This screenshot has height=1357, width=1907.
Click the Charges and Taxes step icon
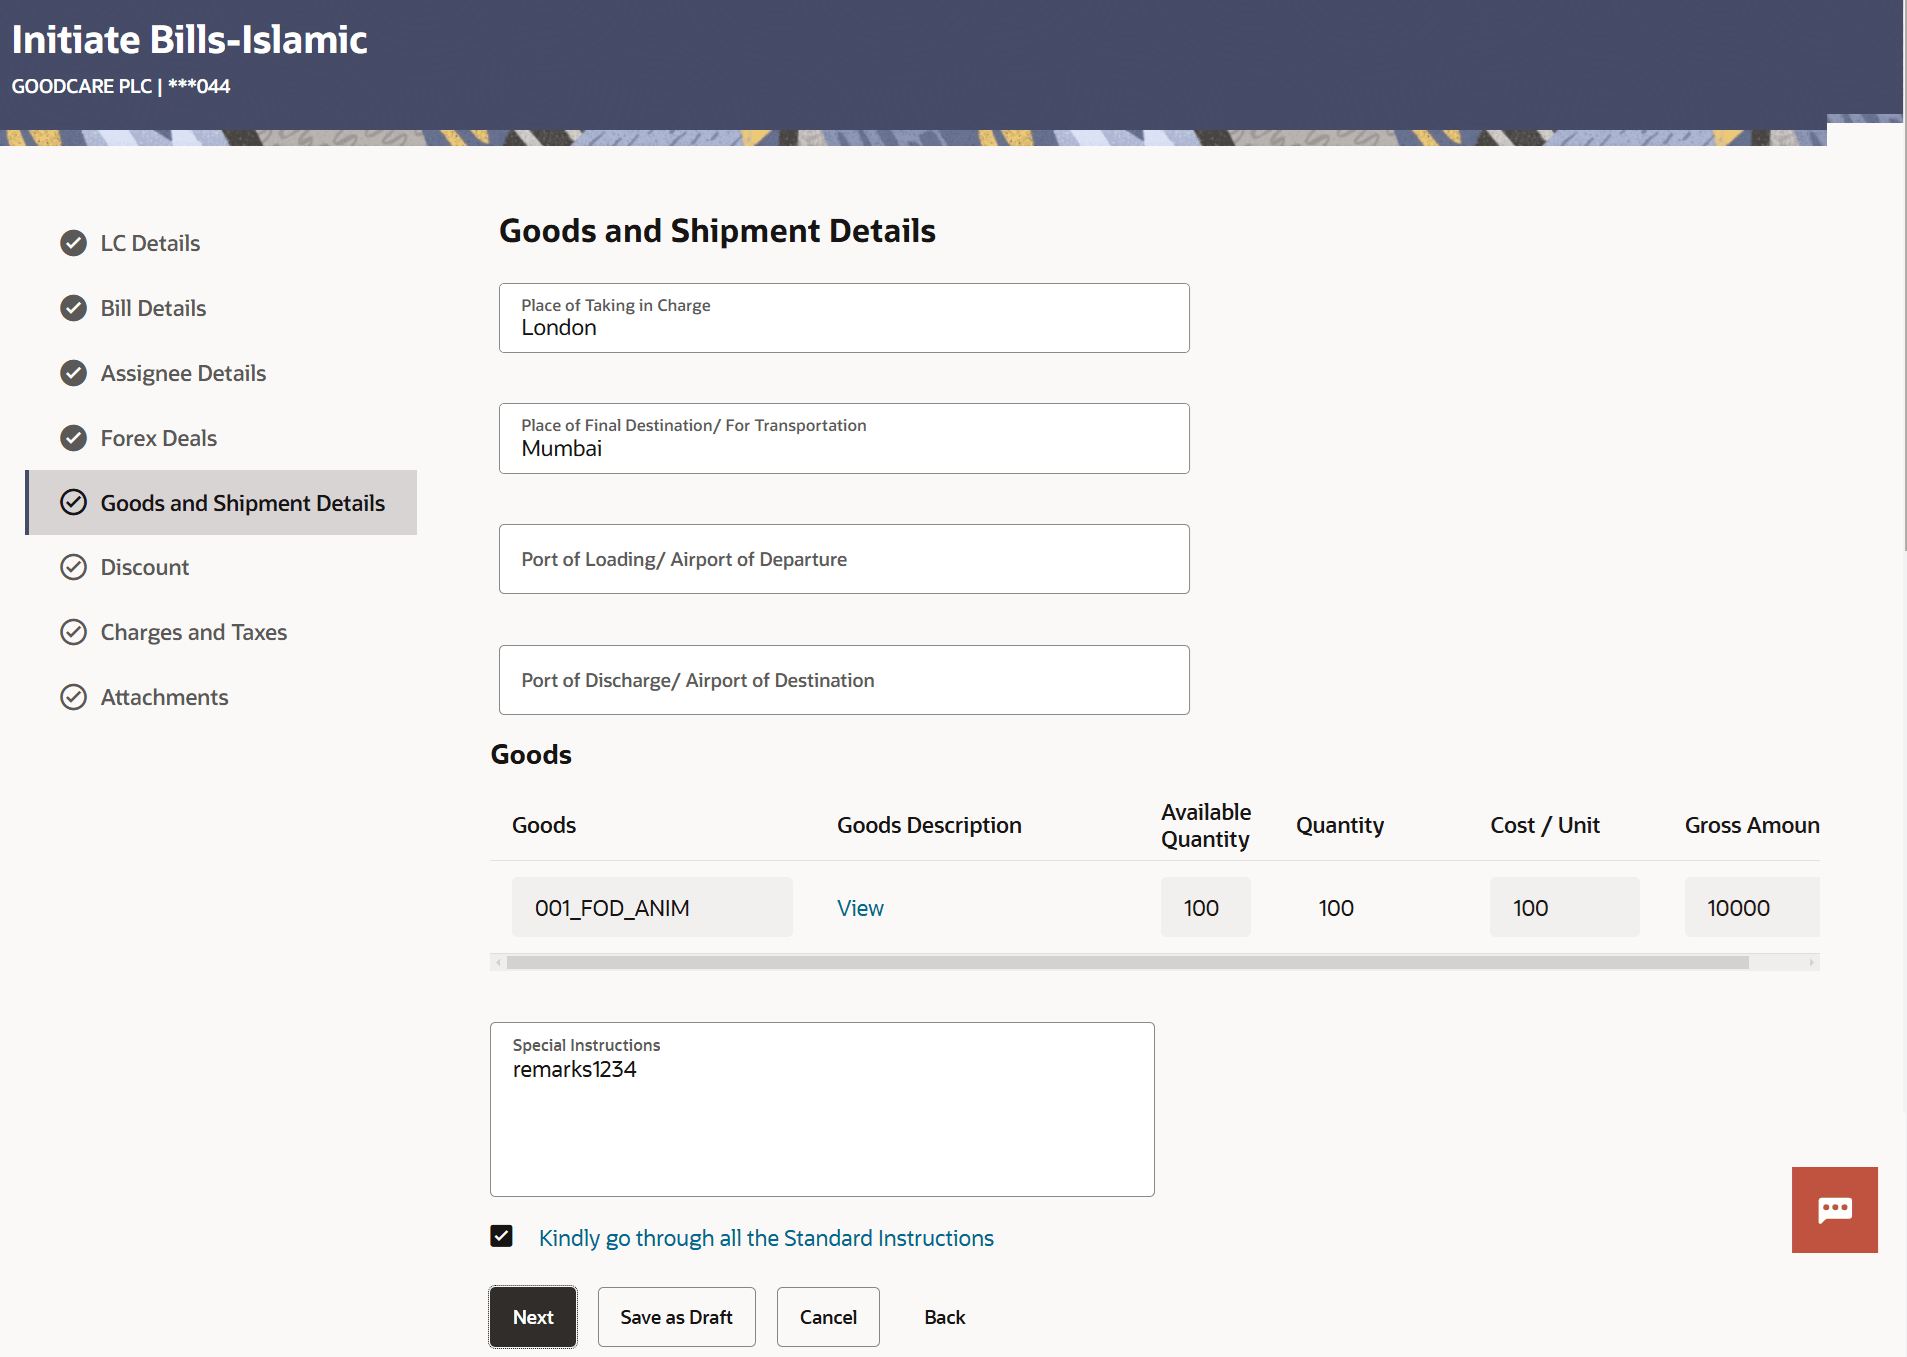[x=73, y=632]
